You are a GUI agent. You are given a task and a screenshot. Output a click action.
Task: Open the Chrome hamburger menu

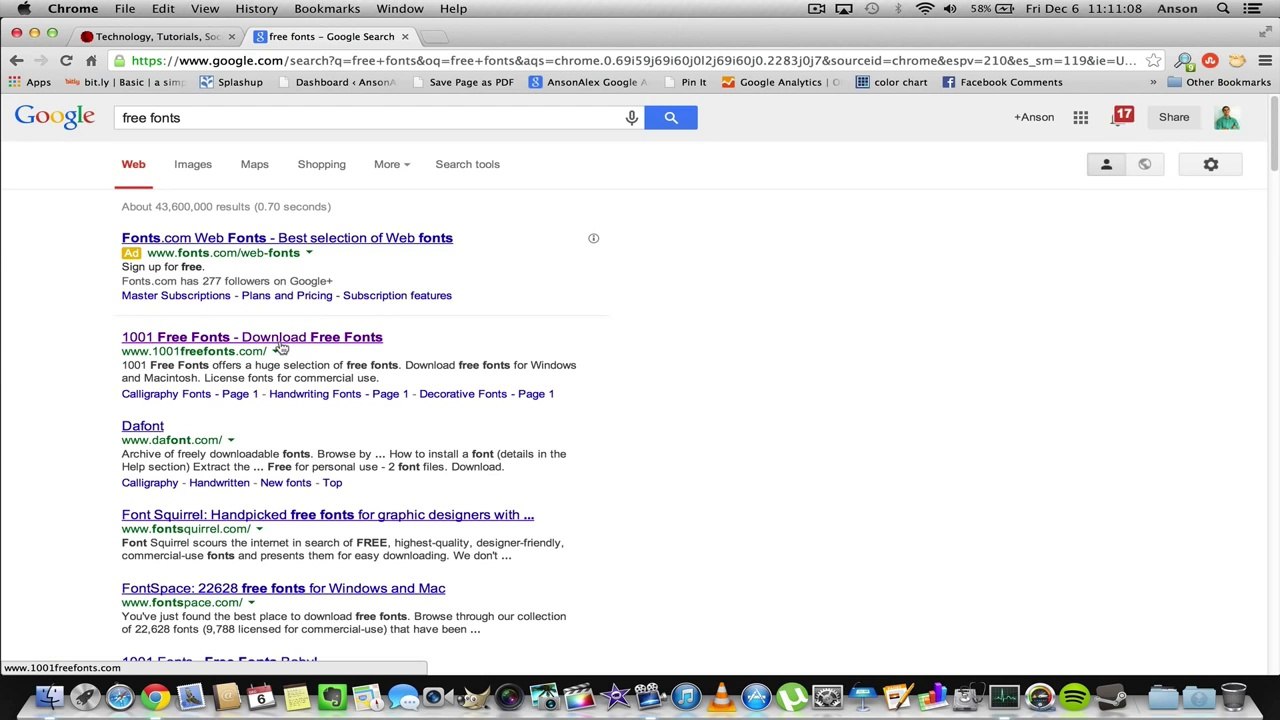pos(1265,60)
